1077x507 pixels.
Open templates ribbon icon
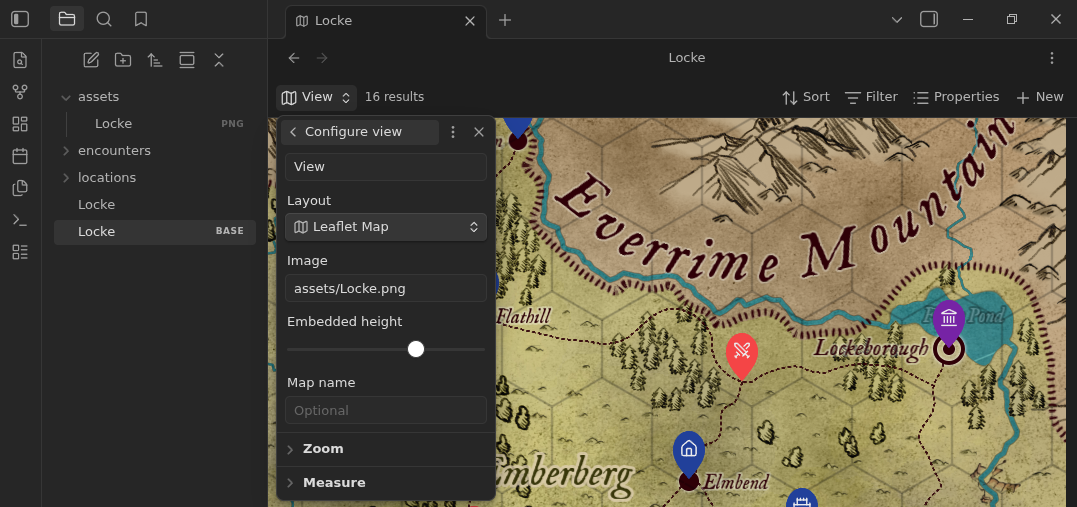pos(20,188)
